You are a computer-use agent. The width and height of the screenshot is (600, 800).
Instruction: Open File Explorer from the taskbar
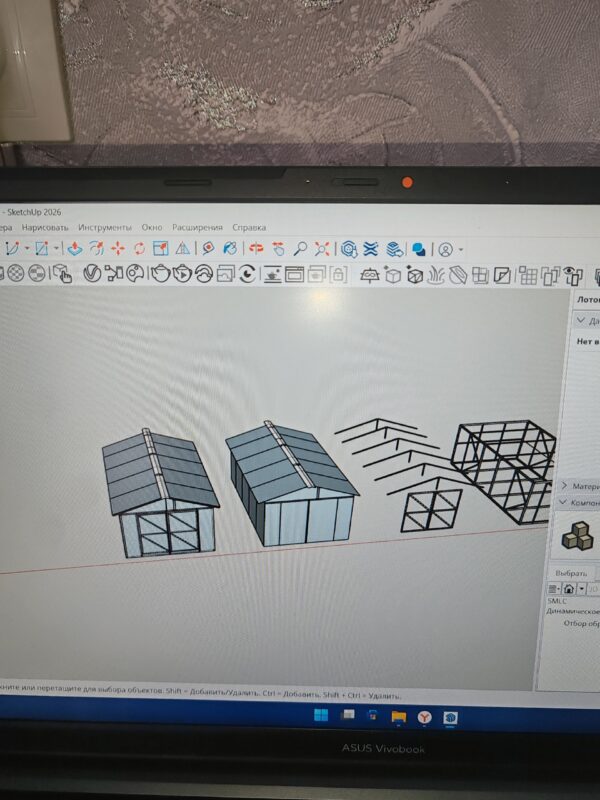point(398,717)
